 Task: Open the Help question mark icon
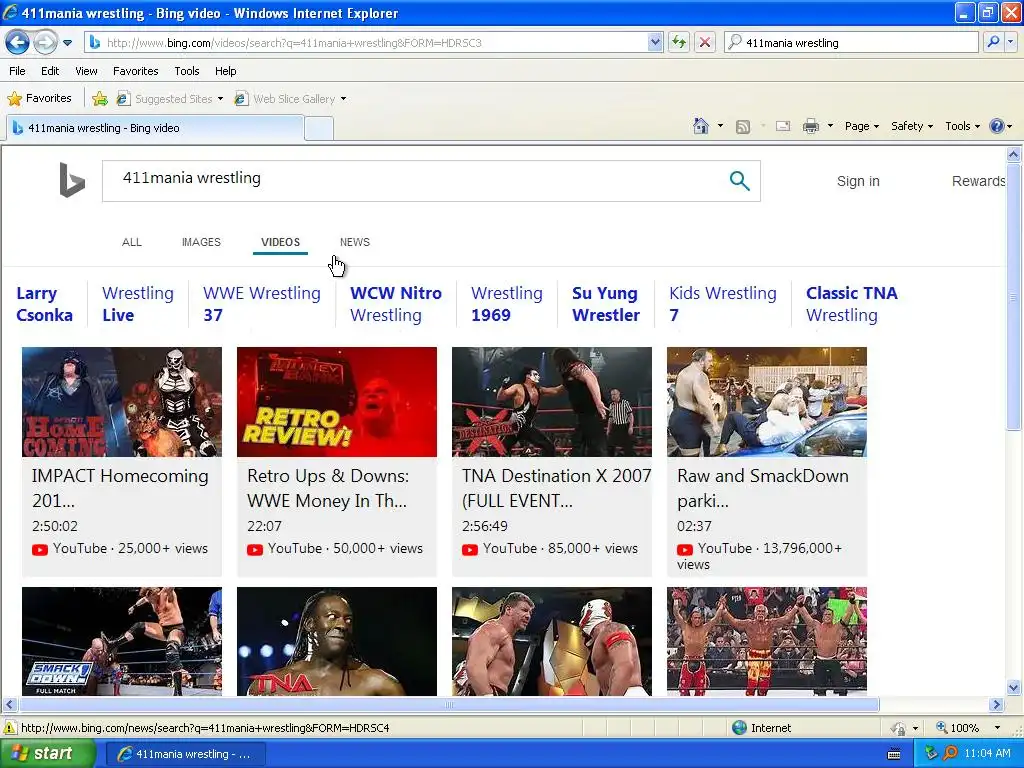1000,126
